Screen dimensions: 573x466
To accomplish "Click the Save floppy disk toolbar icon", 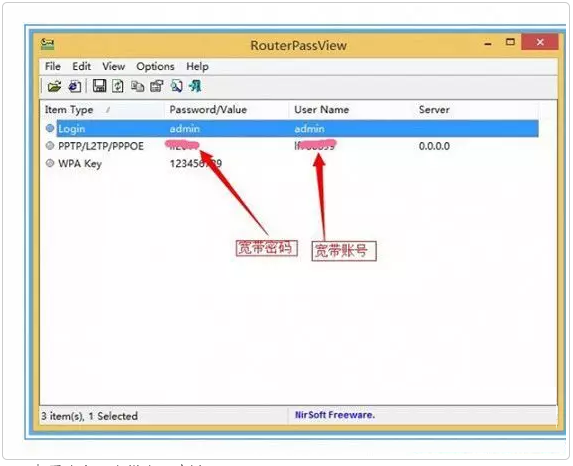I will [99, 86].
